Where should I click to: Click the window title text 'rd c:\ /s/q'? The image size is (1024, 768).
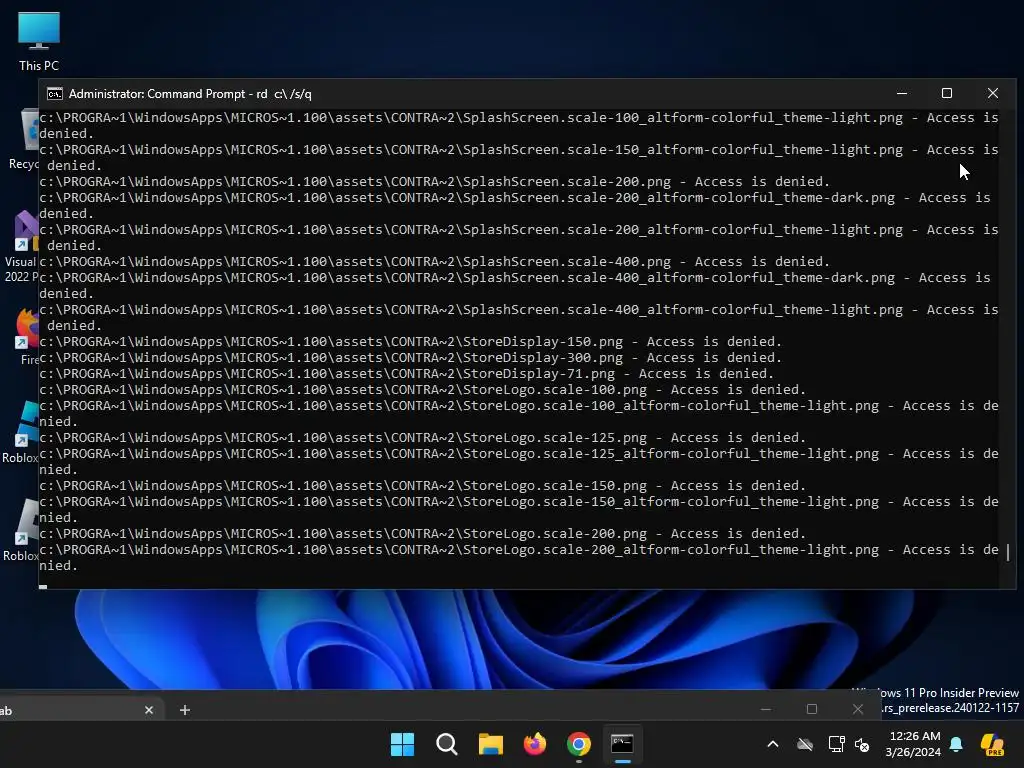[x=283, y=94]
